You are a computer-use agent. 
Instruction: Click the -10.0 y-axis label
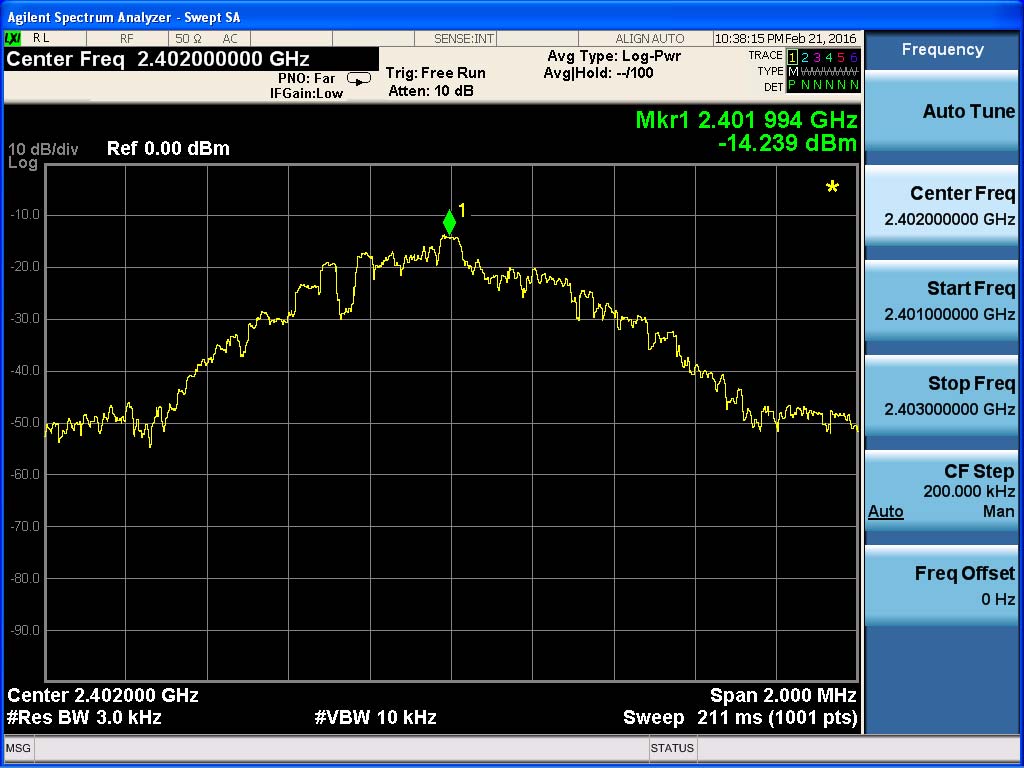point(24,215)
